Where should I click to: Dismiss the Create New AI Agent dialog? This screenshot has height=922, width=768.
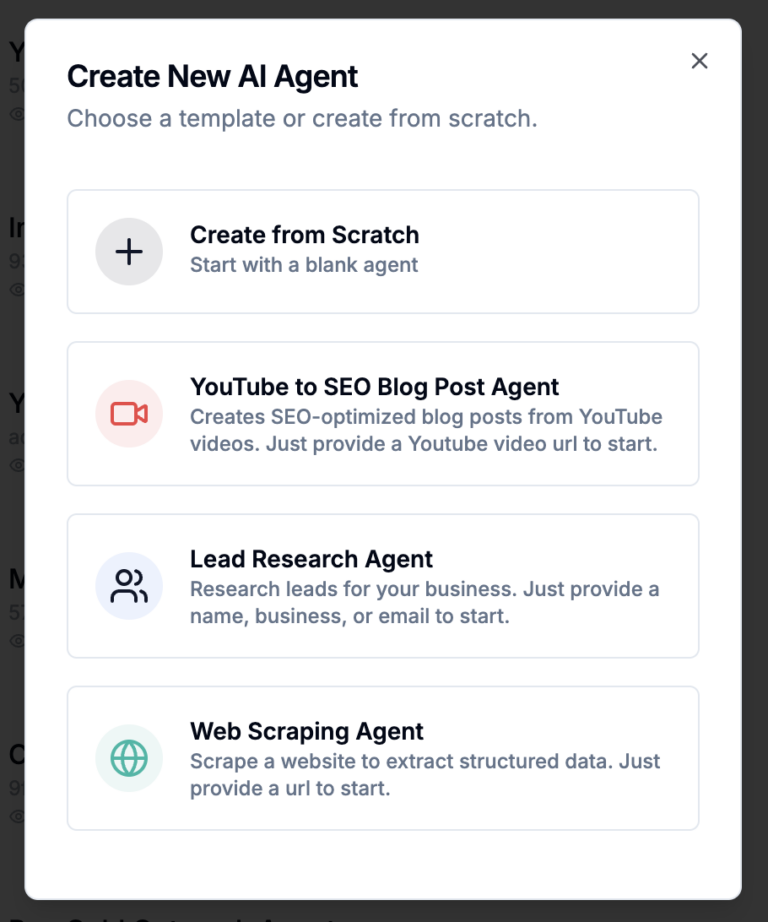point(699,61)
